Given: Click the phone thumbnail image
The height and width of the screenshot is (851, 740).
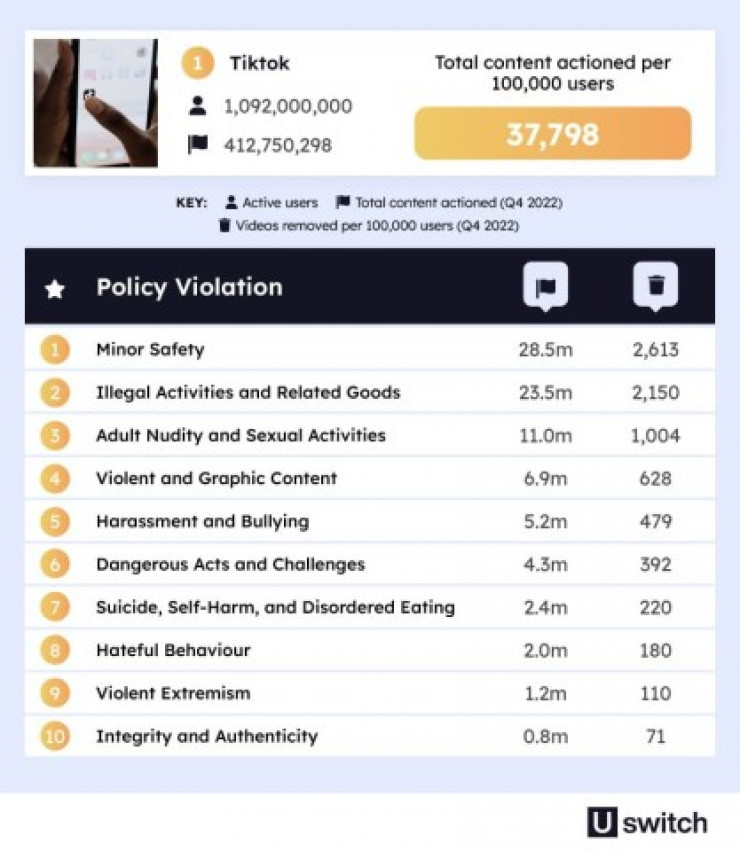Looking at the screenshot, I should tap(95, 103).
